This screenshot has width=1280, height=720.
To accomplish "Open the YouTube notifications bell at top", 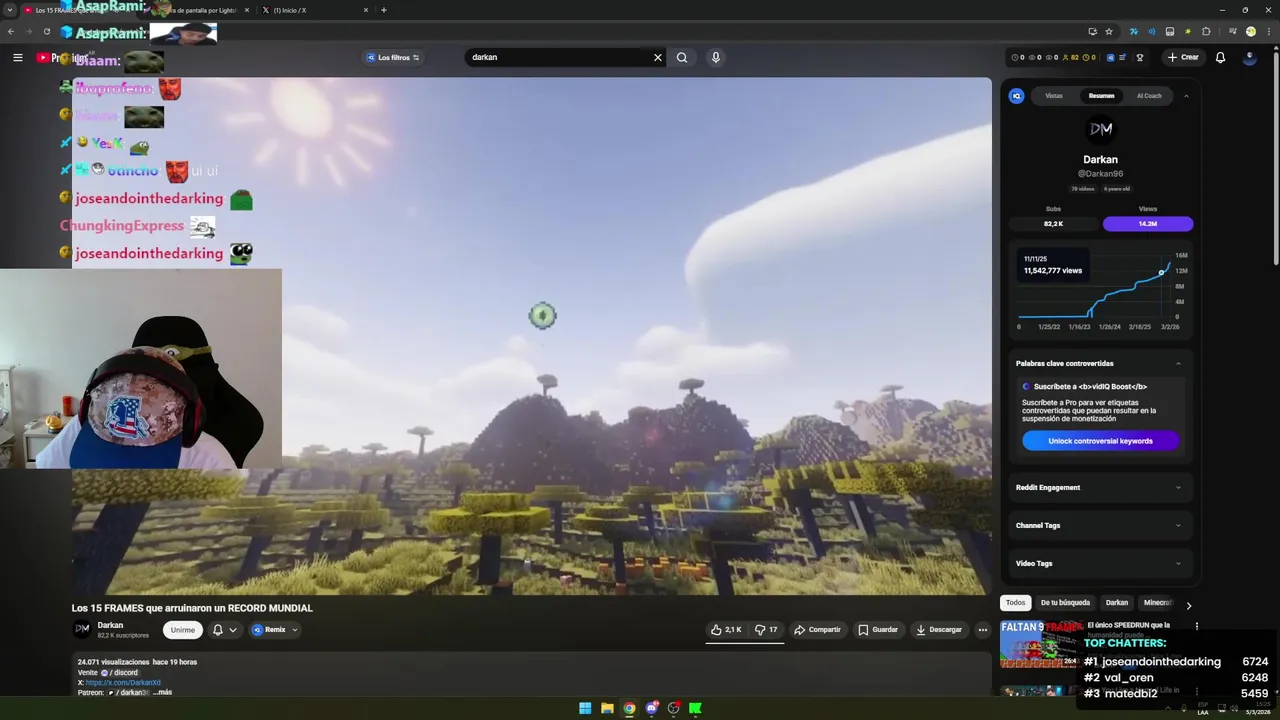I will pyautogui.click(x=1220, y=57).
